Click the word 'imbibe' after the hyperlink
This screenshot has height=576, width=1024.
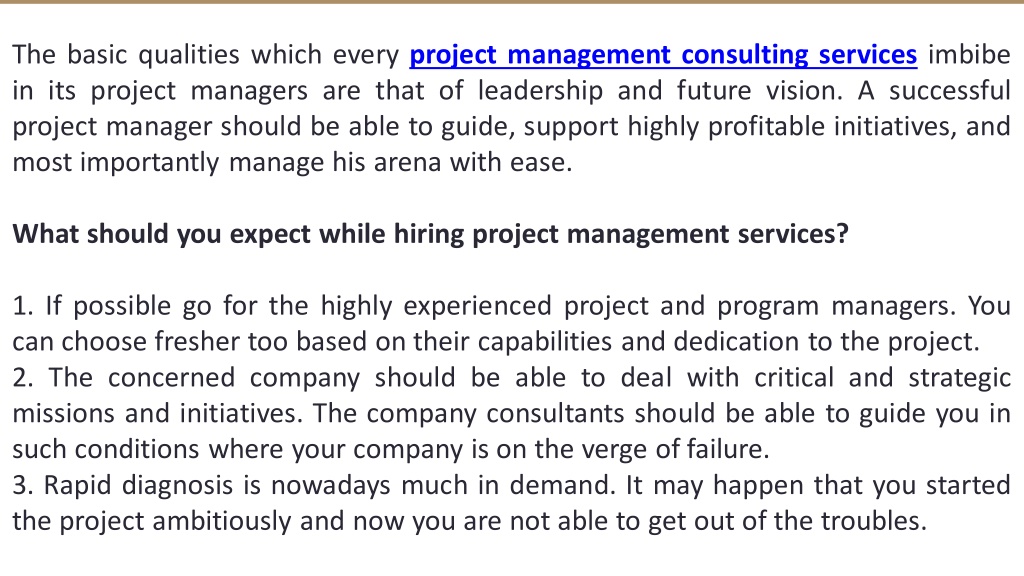click(969, 54)
